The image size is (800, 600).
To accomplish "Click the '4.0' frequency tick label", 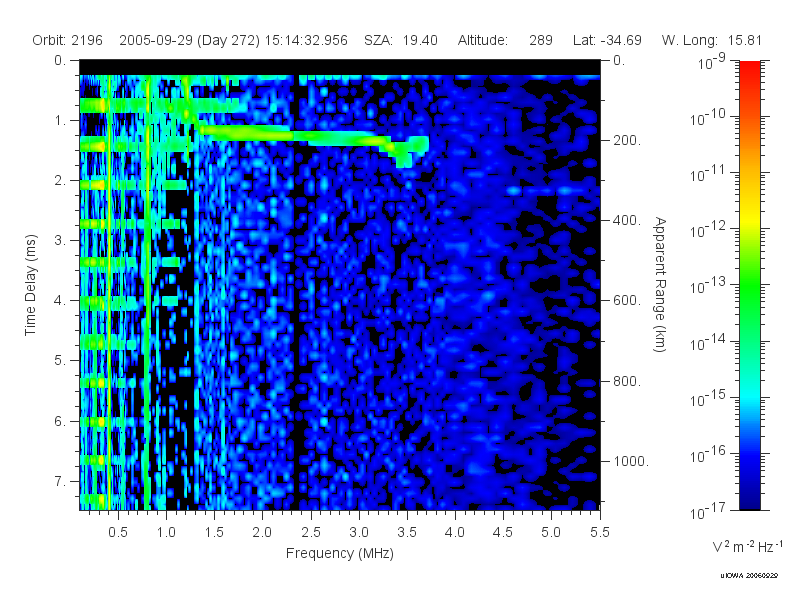I will (x=455, y=532).
